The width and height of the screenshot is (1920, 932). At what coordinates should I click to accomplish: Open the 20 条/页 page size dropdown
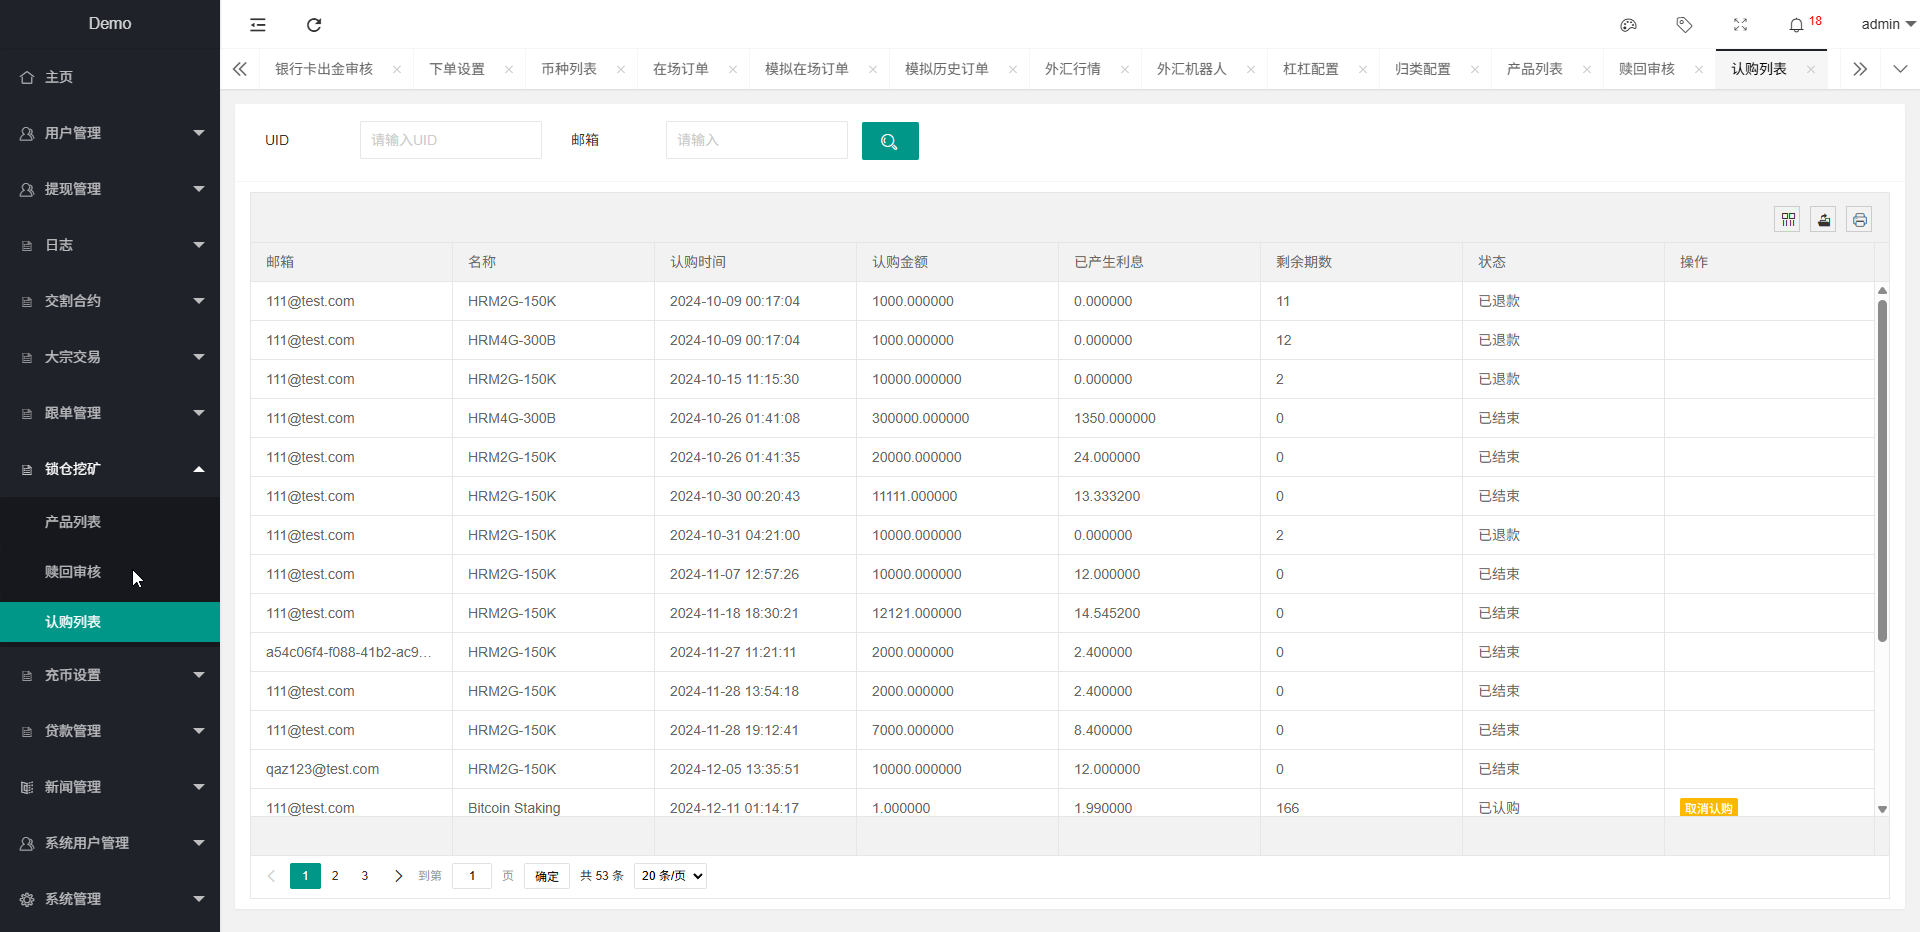pos(670,876)
